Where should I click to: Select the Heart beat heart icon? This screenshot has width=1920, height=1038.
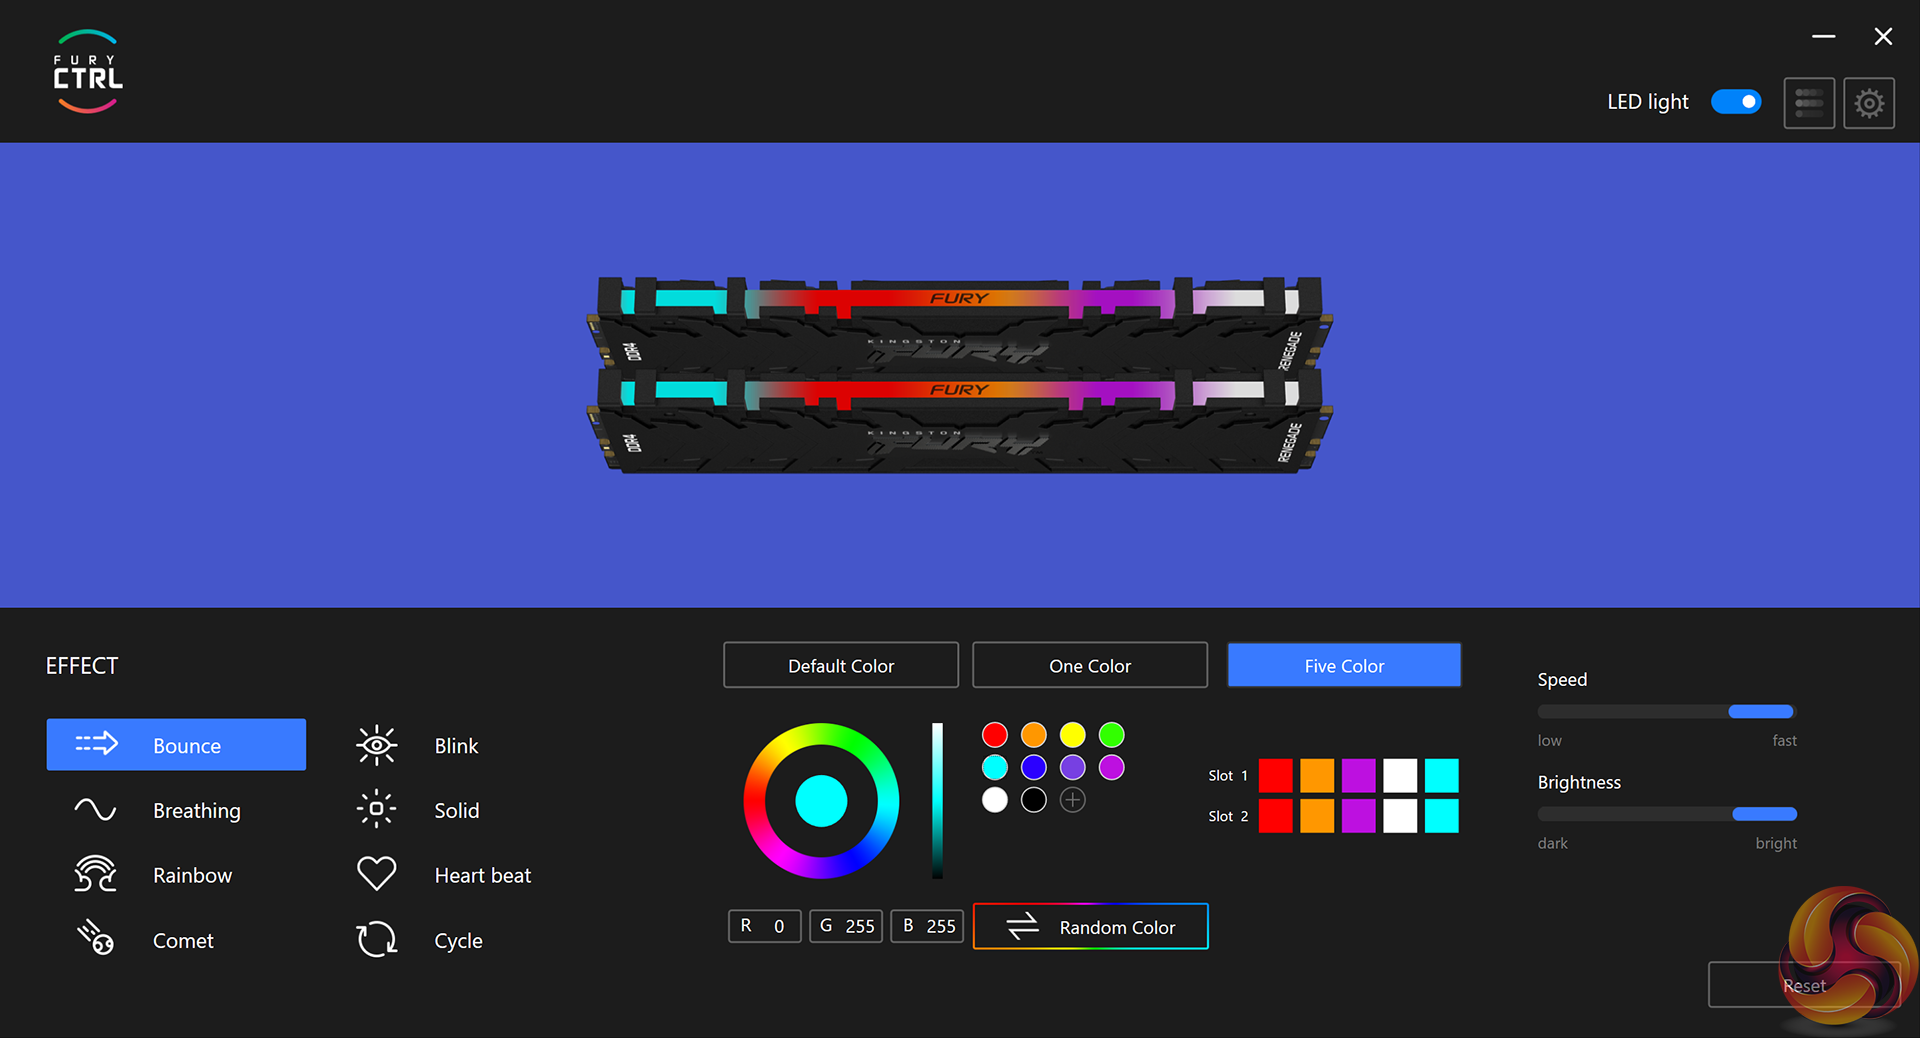pyautogui.click(x=376, y=874)
